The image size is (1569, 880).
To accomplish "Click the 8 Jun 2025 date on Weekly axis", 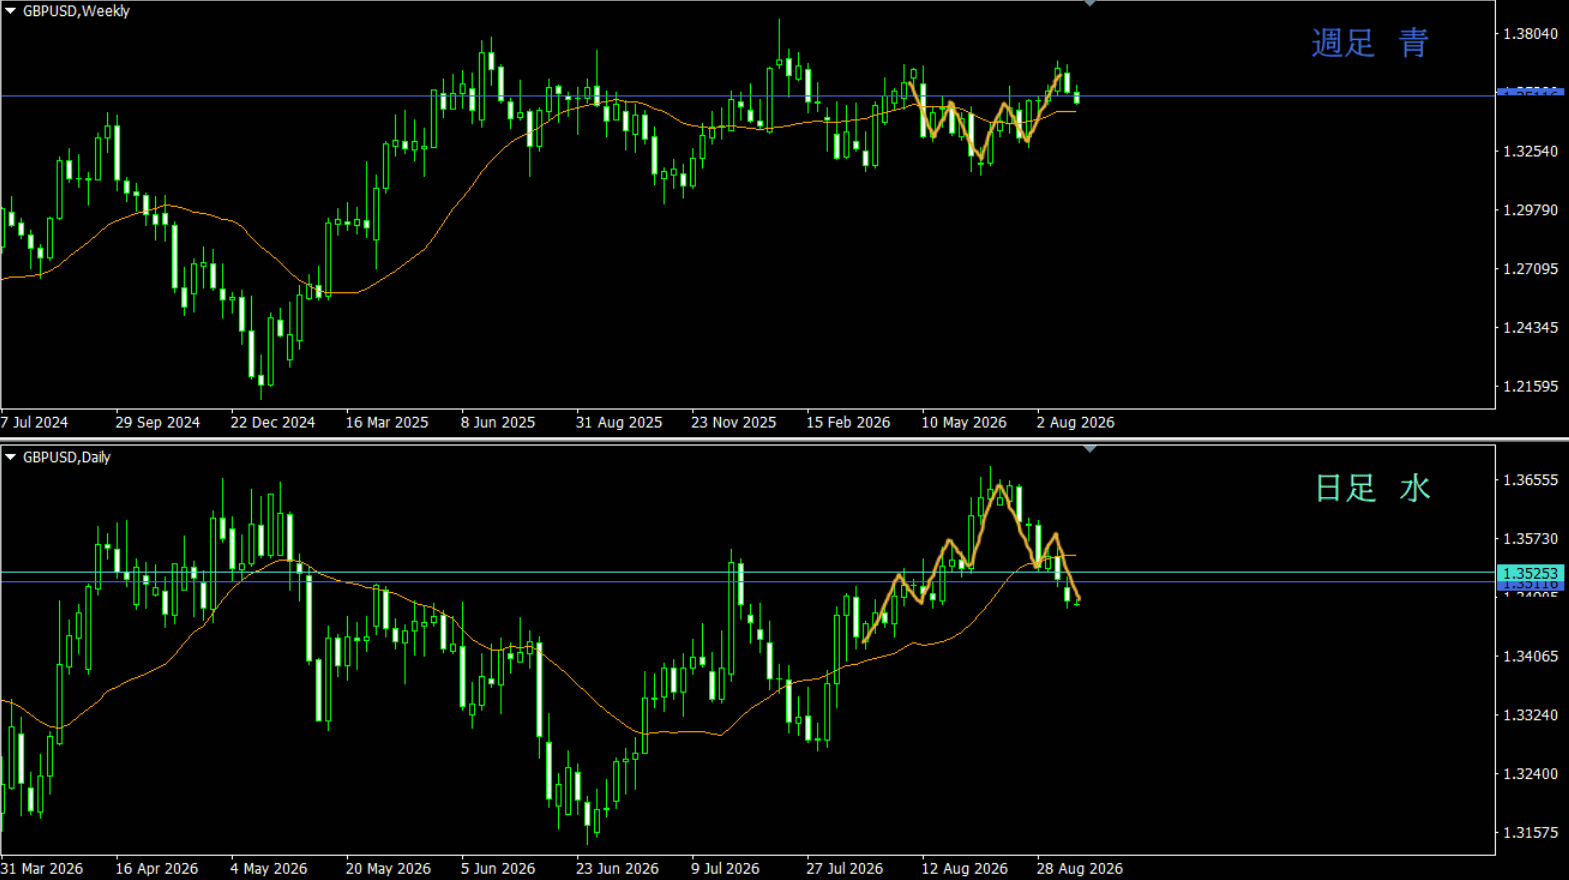I will [x=497, y=422].
